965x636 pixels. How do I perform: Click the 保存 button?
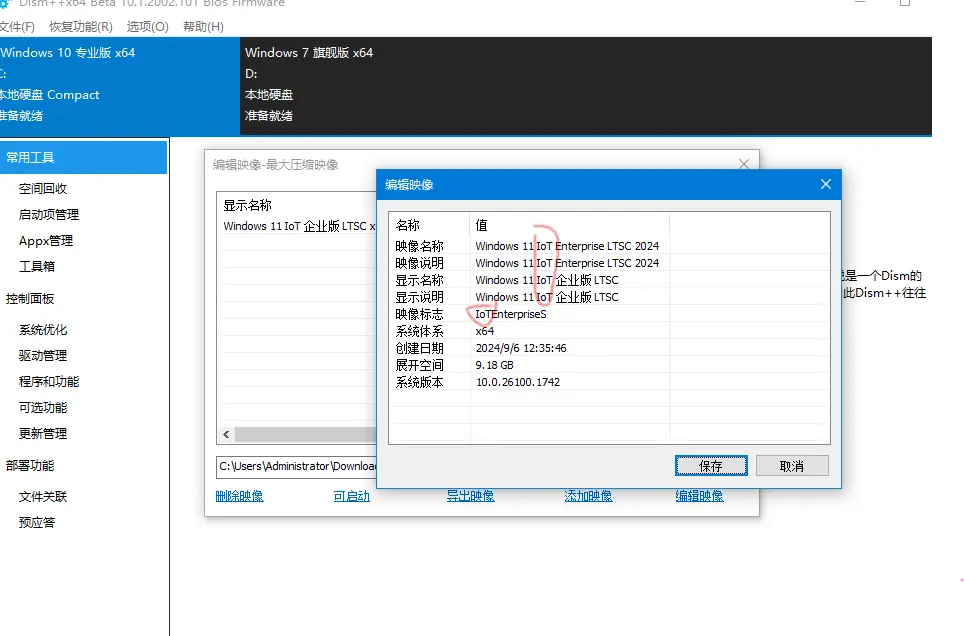coord(711,466)
